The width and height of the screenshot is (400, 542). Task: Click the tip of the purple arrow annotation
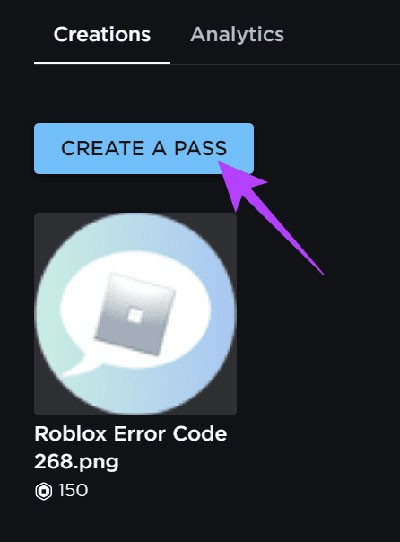coord(221,163)
